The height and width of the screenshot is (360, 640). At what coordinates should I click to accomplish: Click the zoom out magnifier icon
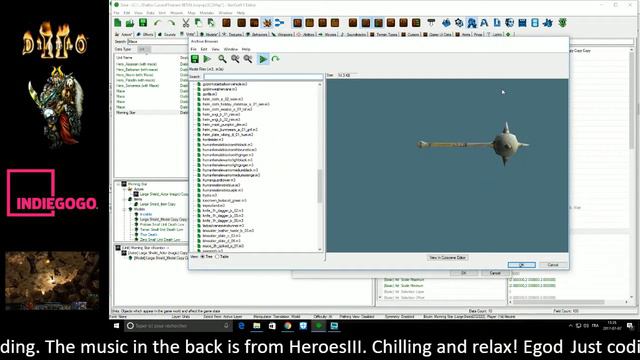(x=248, y=59)
